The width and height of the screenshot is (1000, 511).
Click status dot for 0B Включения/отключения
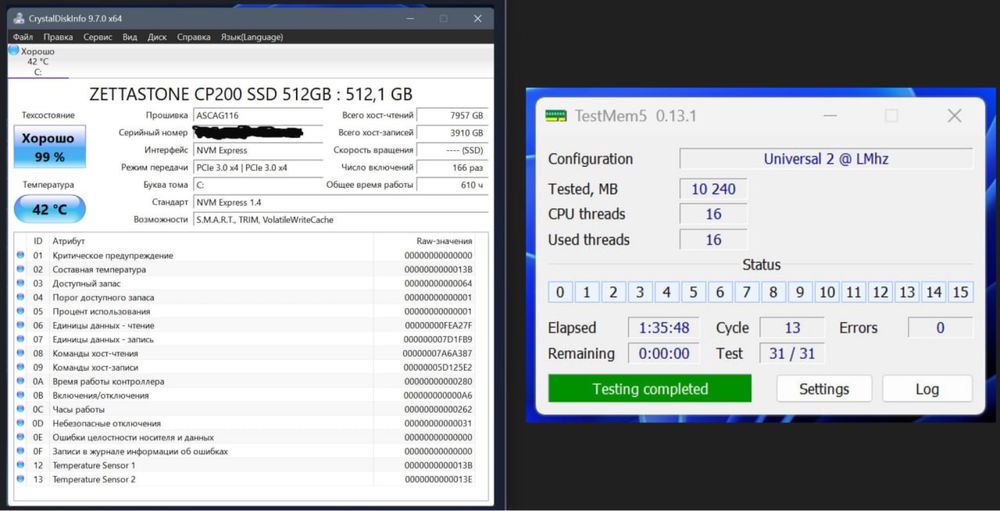[x=20, y=396]
